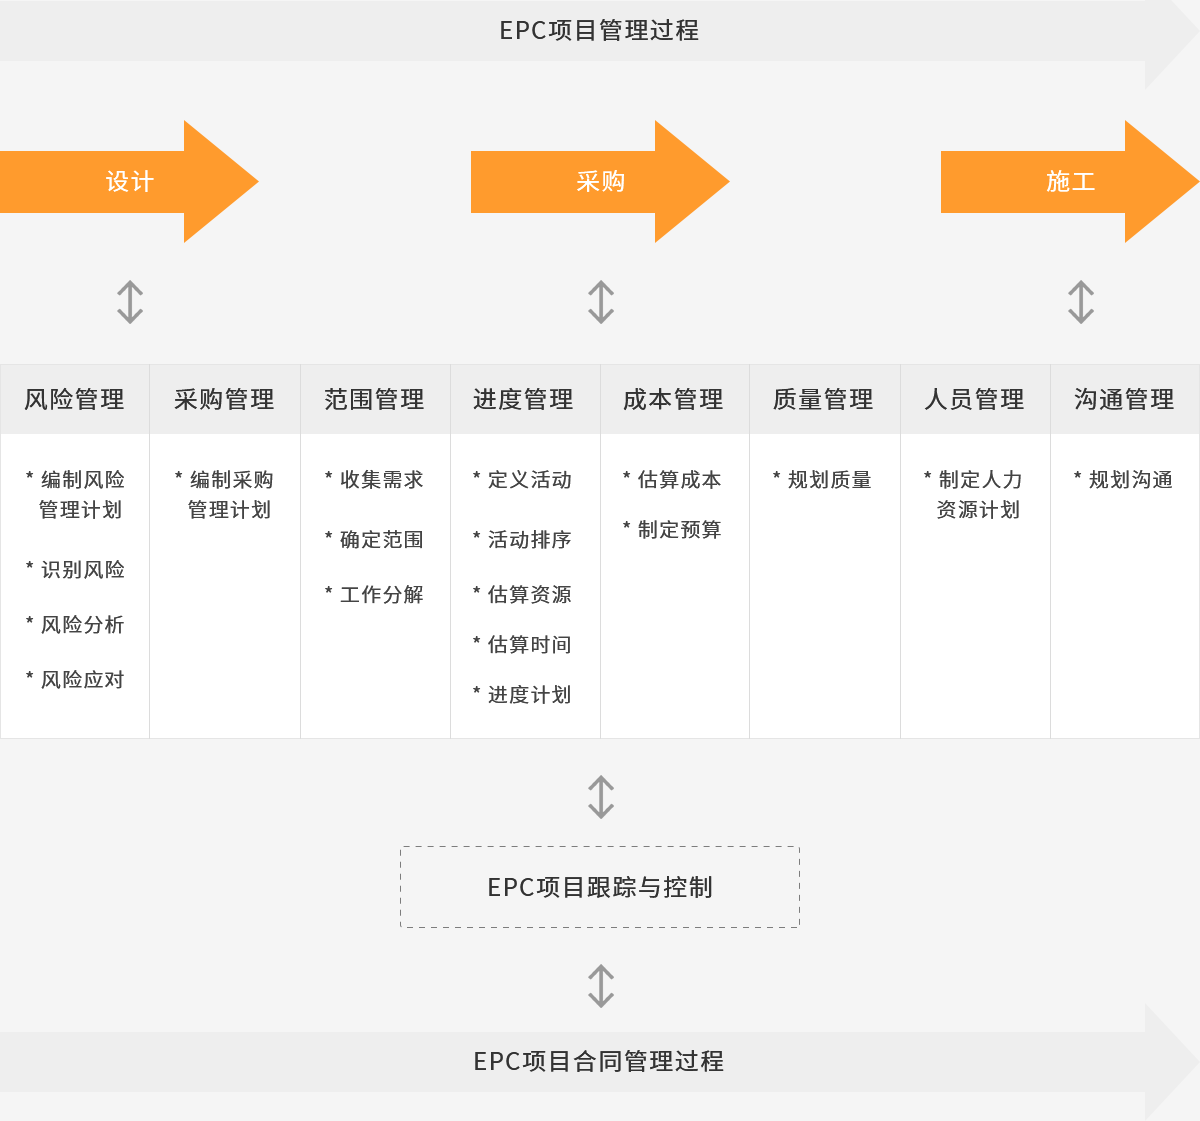Open the 人员管理 column header
This screenshot has height=1121, width=1200.
975,399
